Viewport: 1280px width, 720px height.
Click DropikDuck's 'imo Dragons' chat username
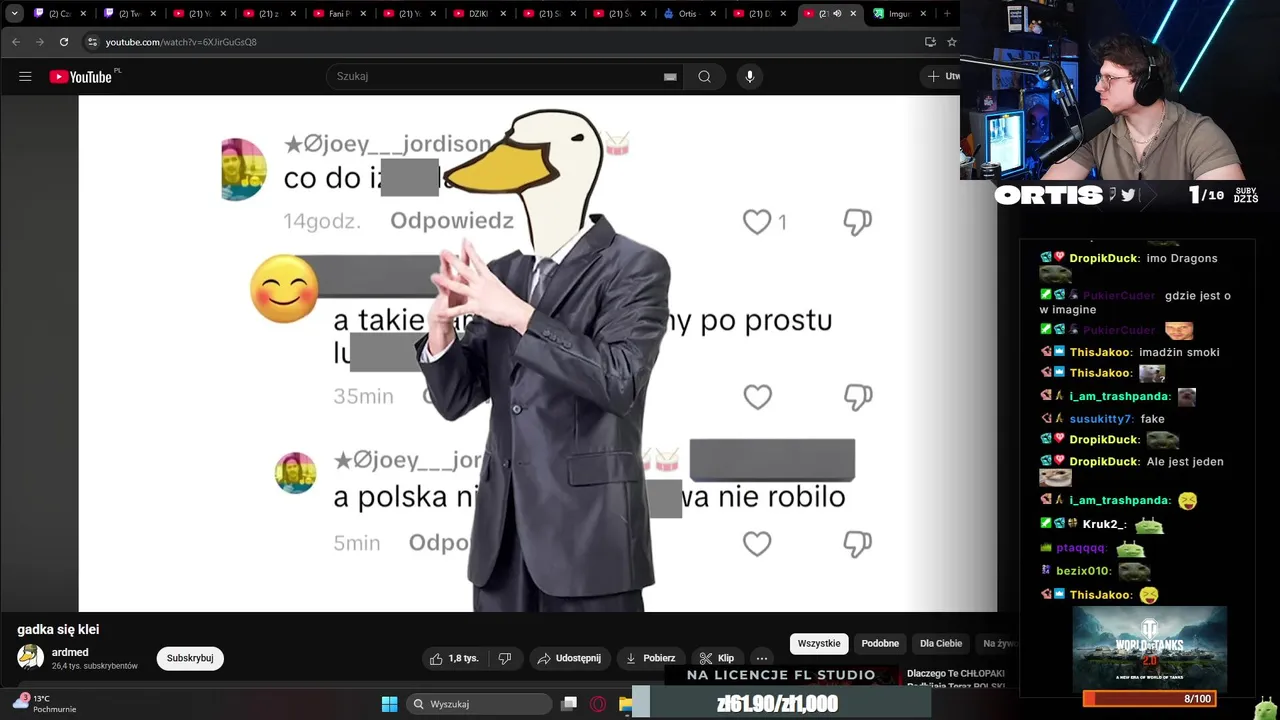(x=1103, y=258)
